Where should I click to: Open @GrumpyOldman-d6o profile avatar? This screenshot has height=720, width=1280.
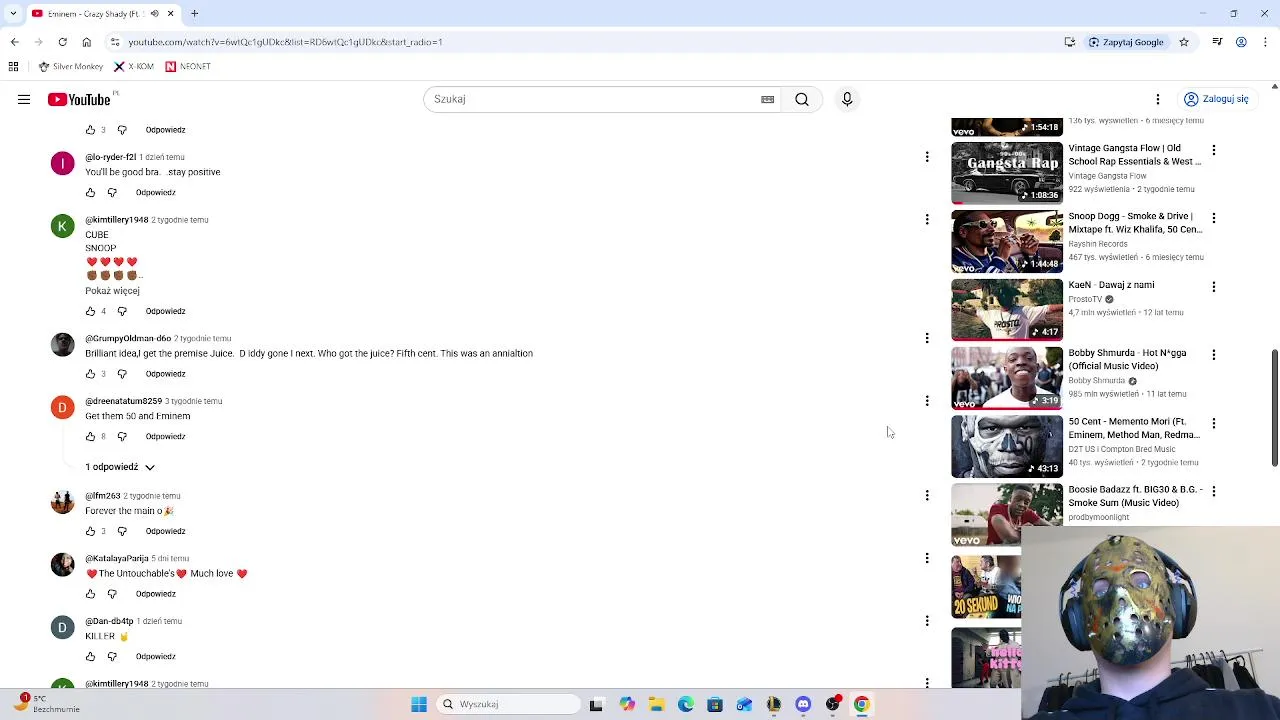[x=62, y=345]
